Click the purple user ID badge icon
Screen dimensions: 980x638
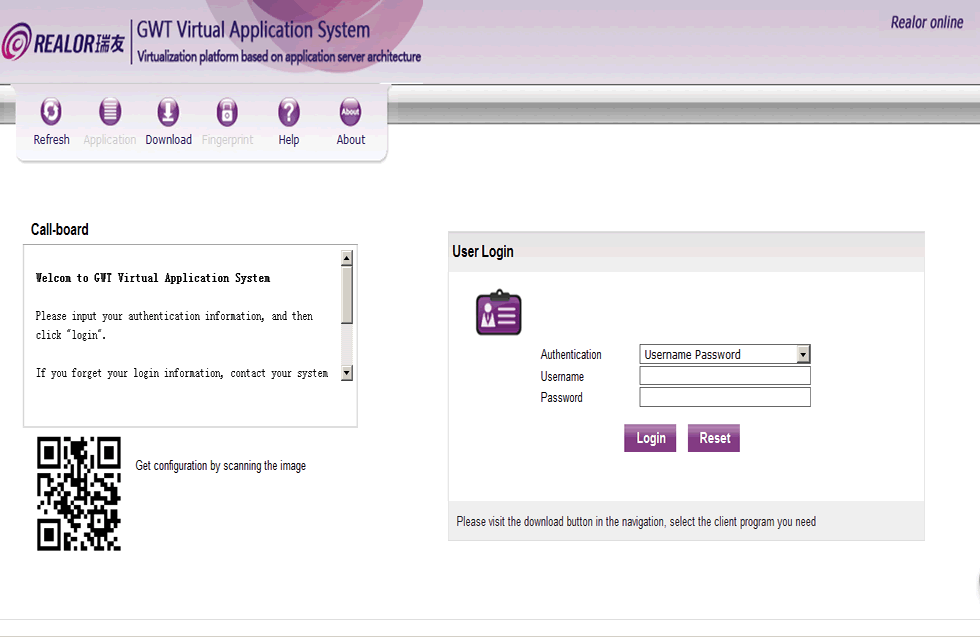(498, 313)
